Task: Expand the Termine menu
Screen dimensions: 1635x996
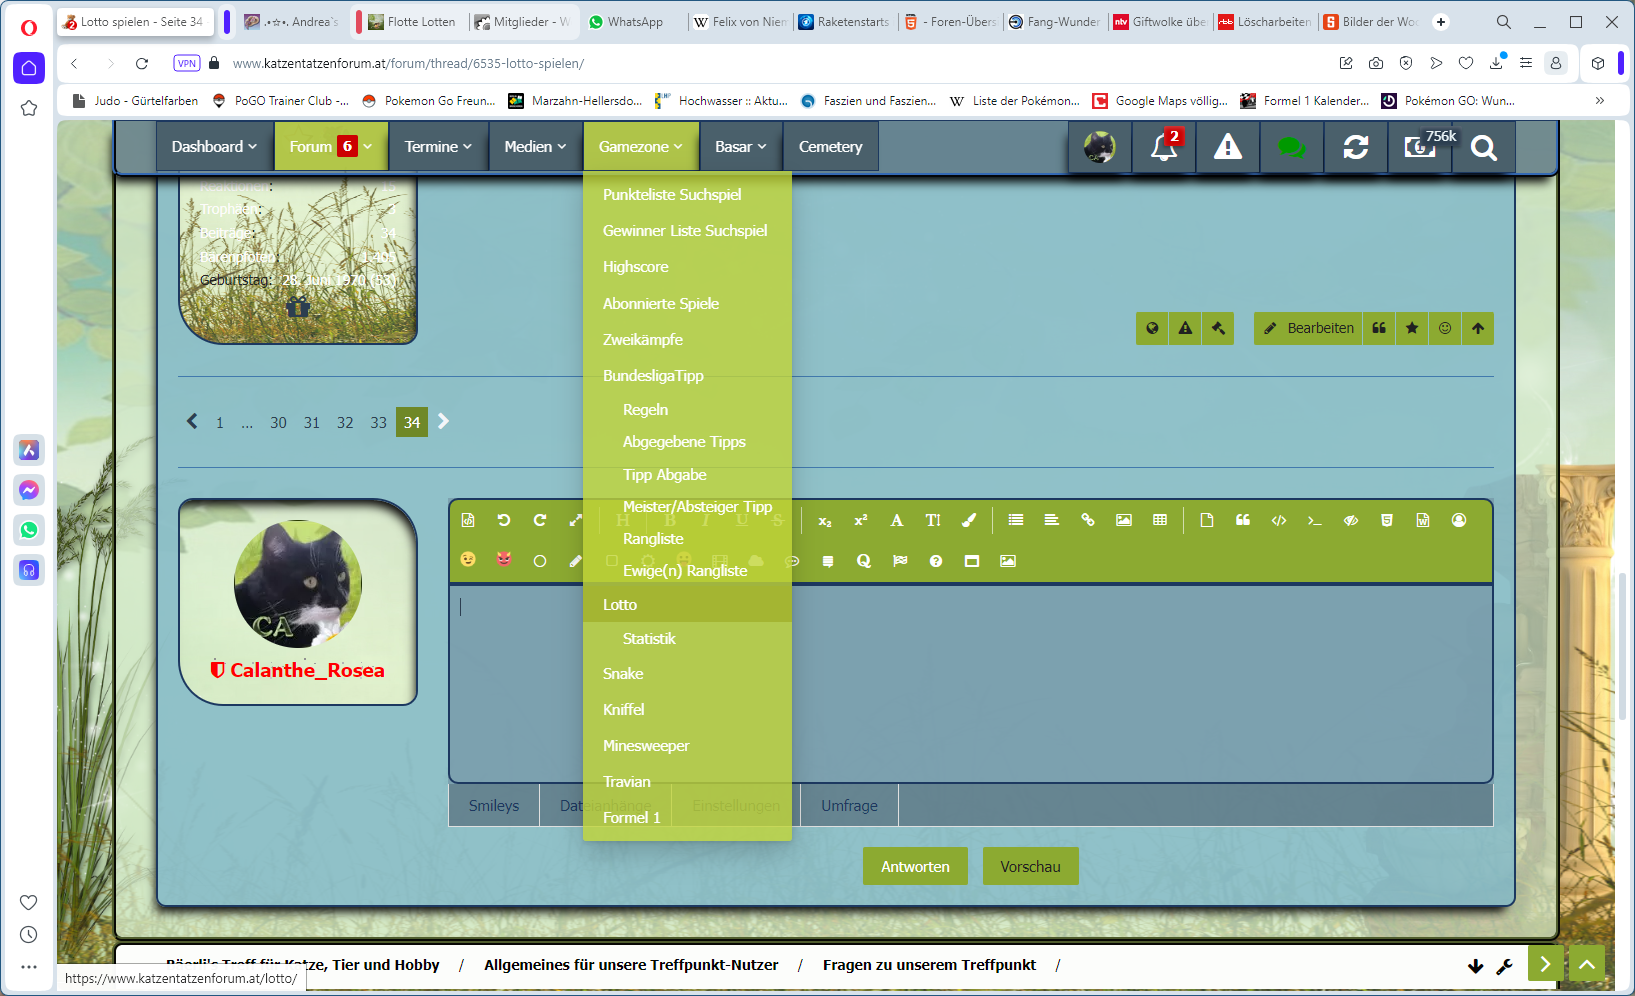Action: tap(438, 147)
